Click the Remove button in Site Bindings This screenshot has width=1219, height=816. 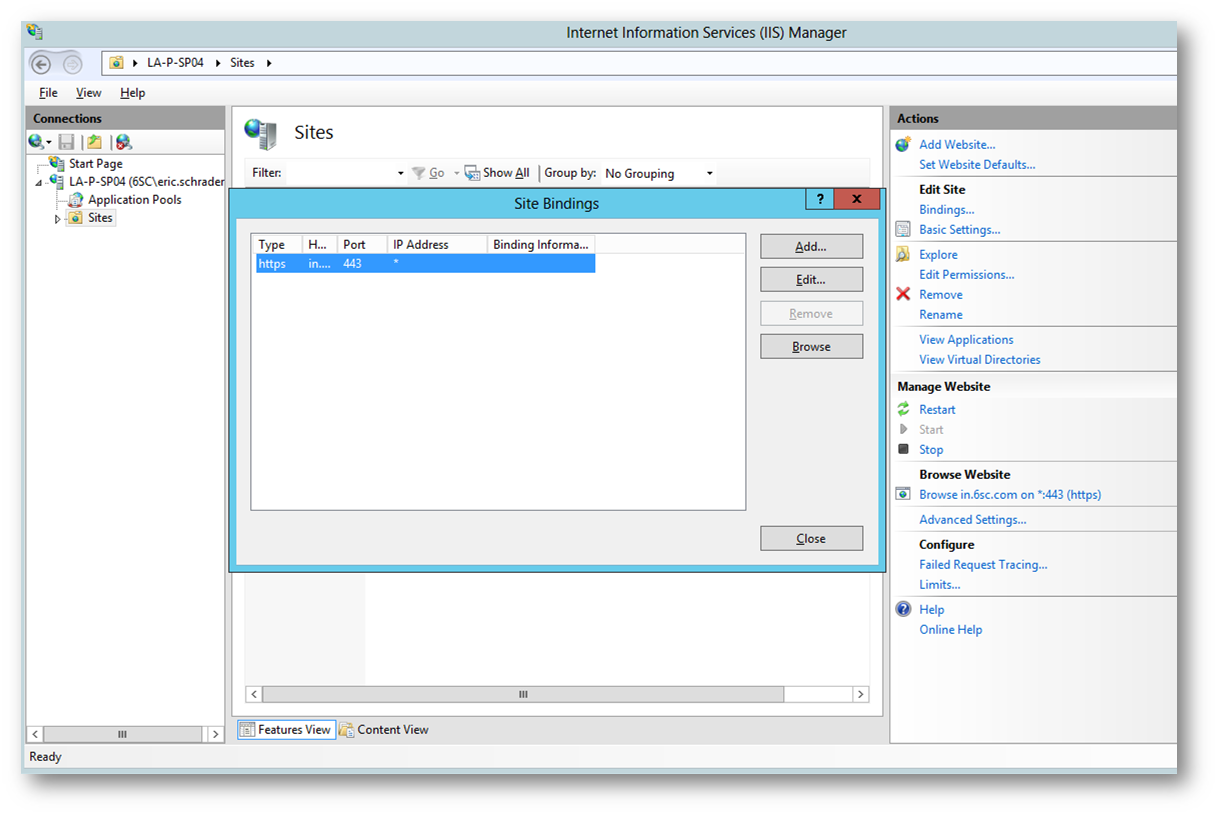pyautogui.click(x=811, y=313)
